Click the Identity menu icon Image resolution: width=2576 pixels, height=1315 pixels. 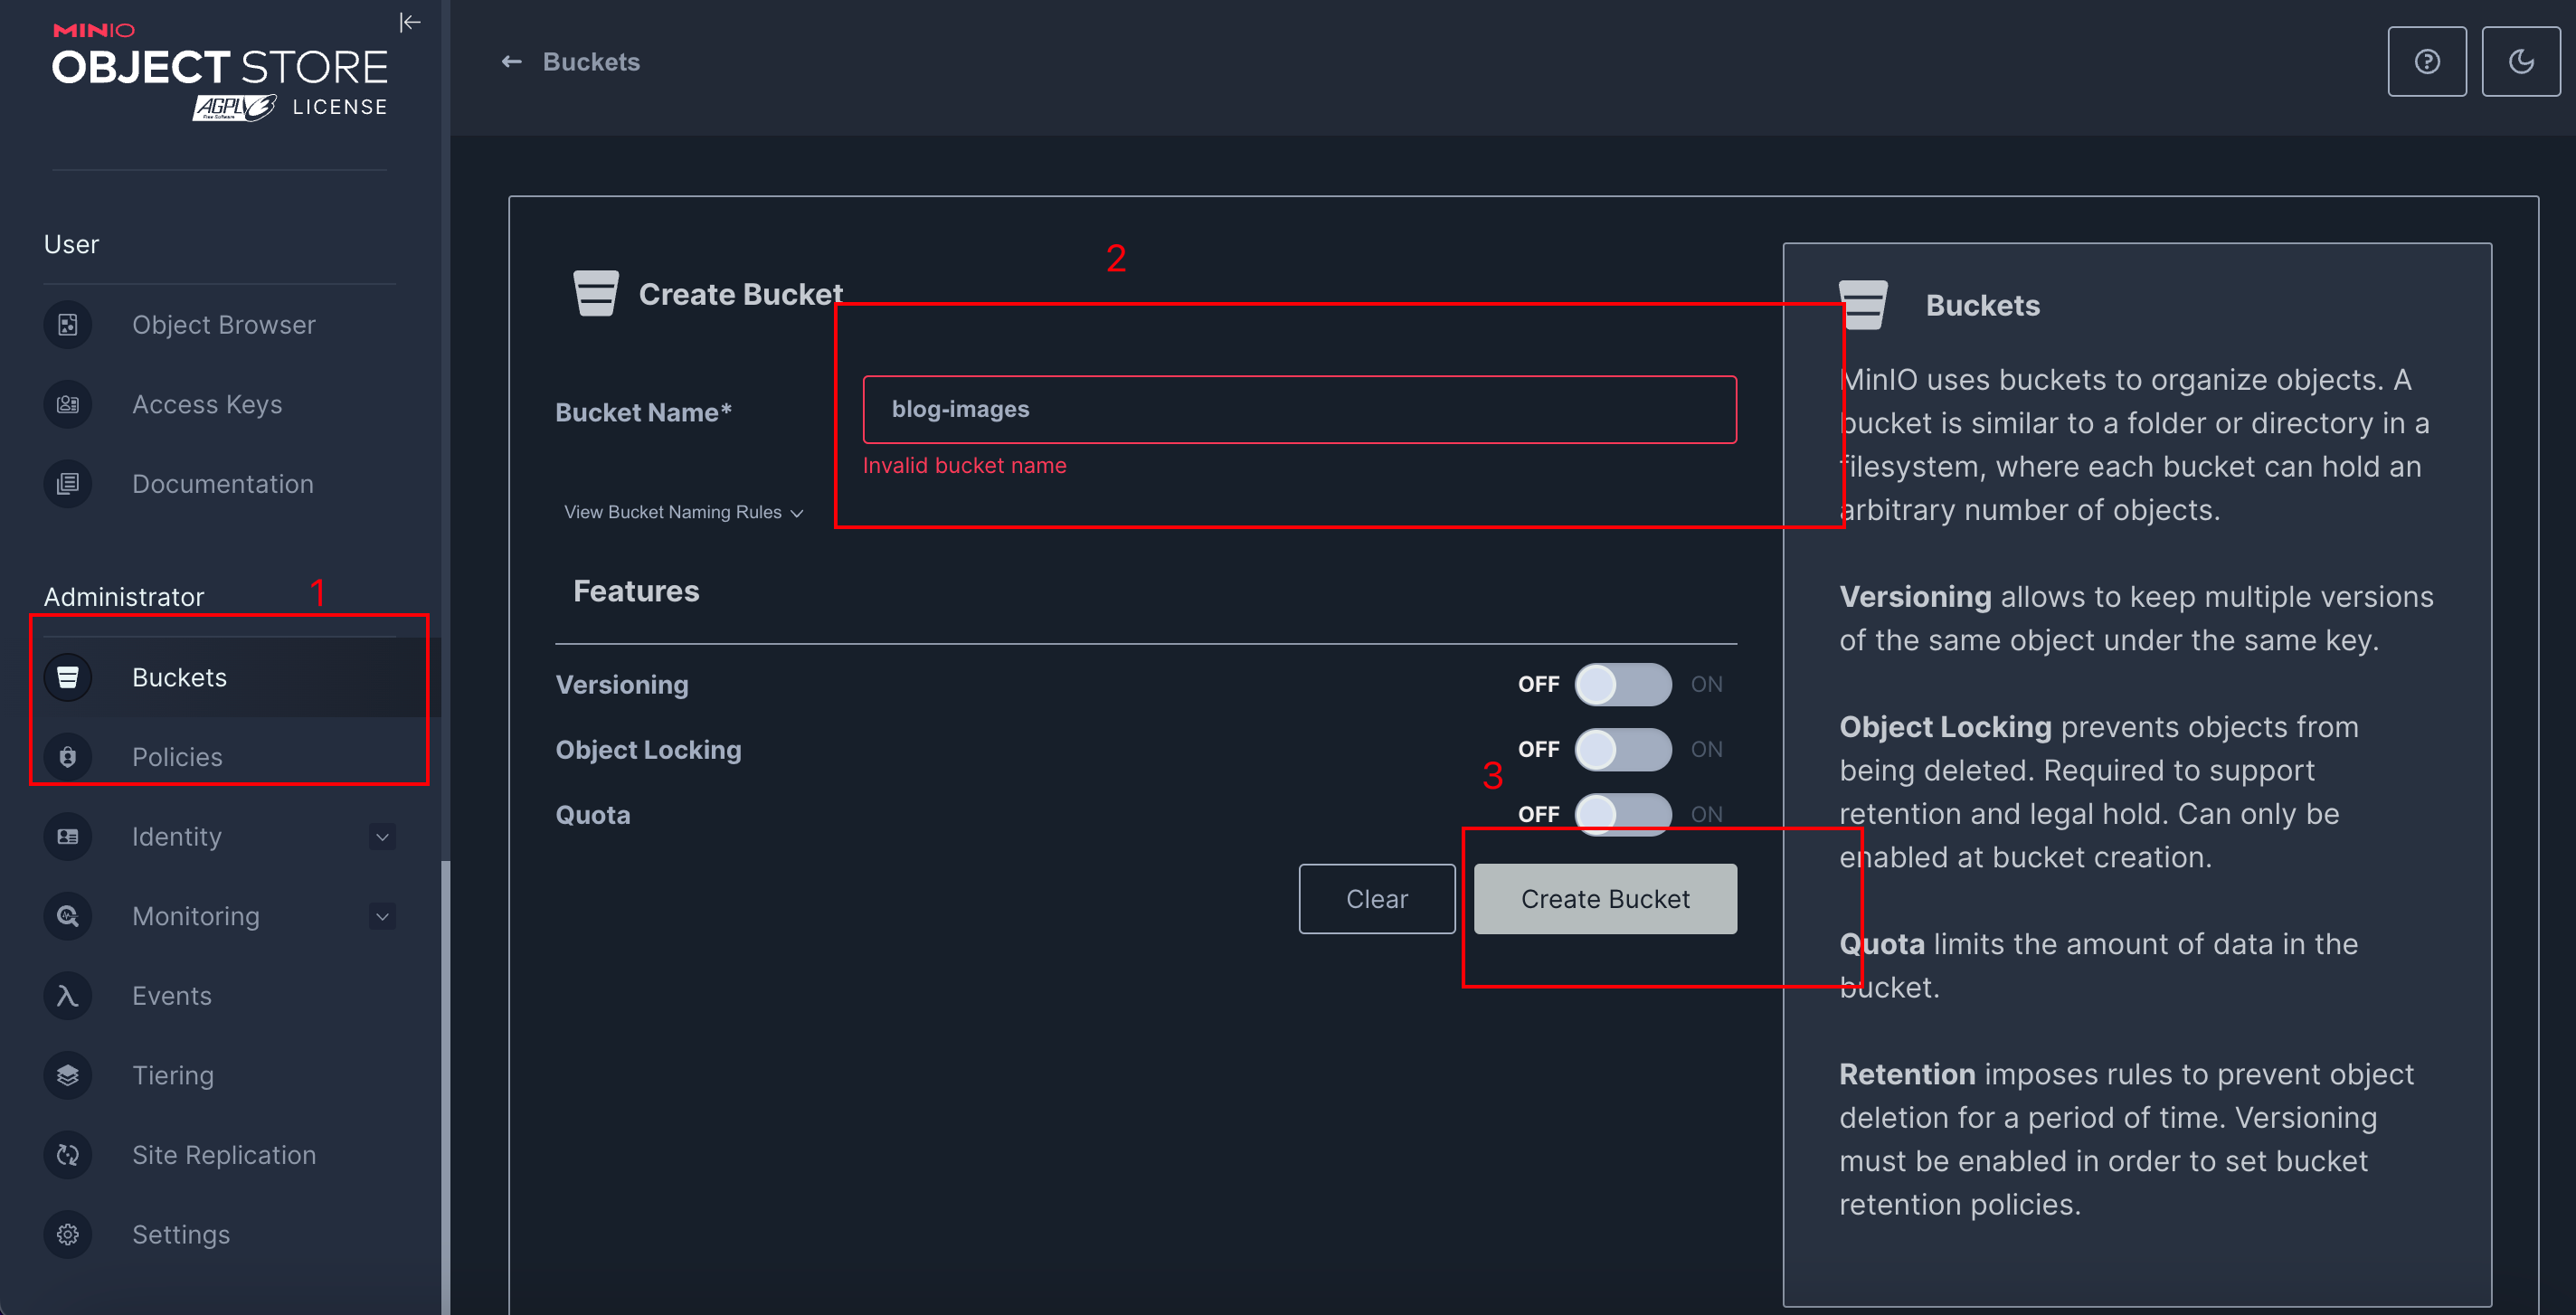point(67,836)
